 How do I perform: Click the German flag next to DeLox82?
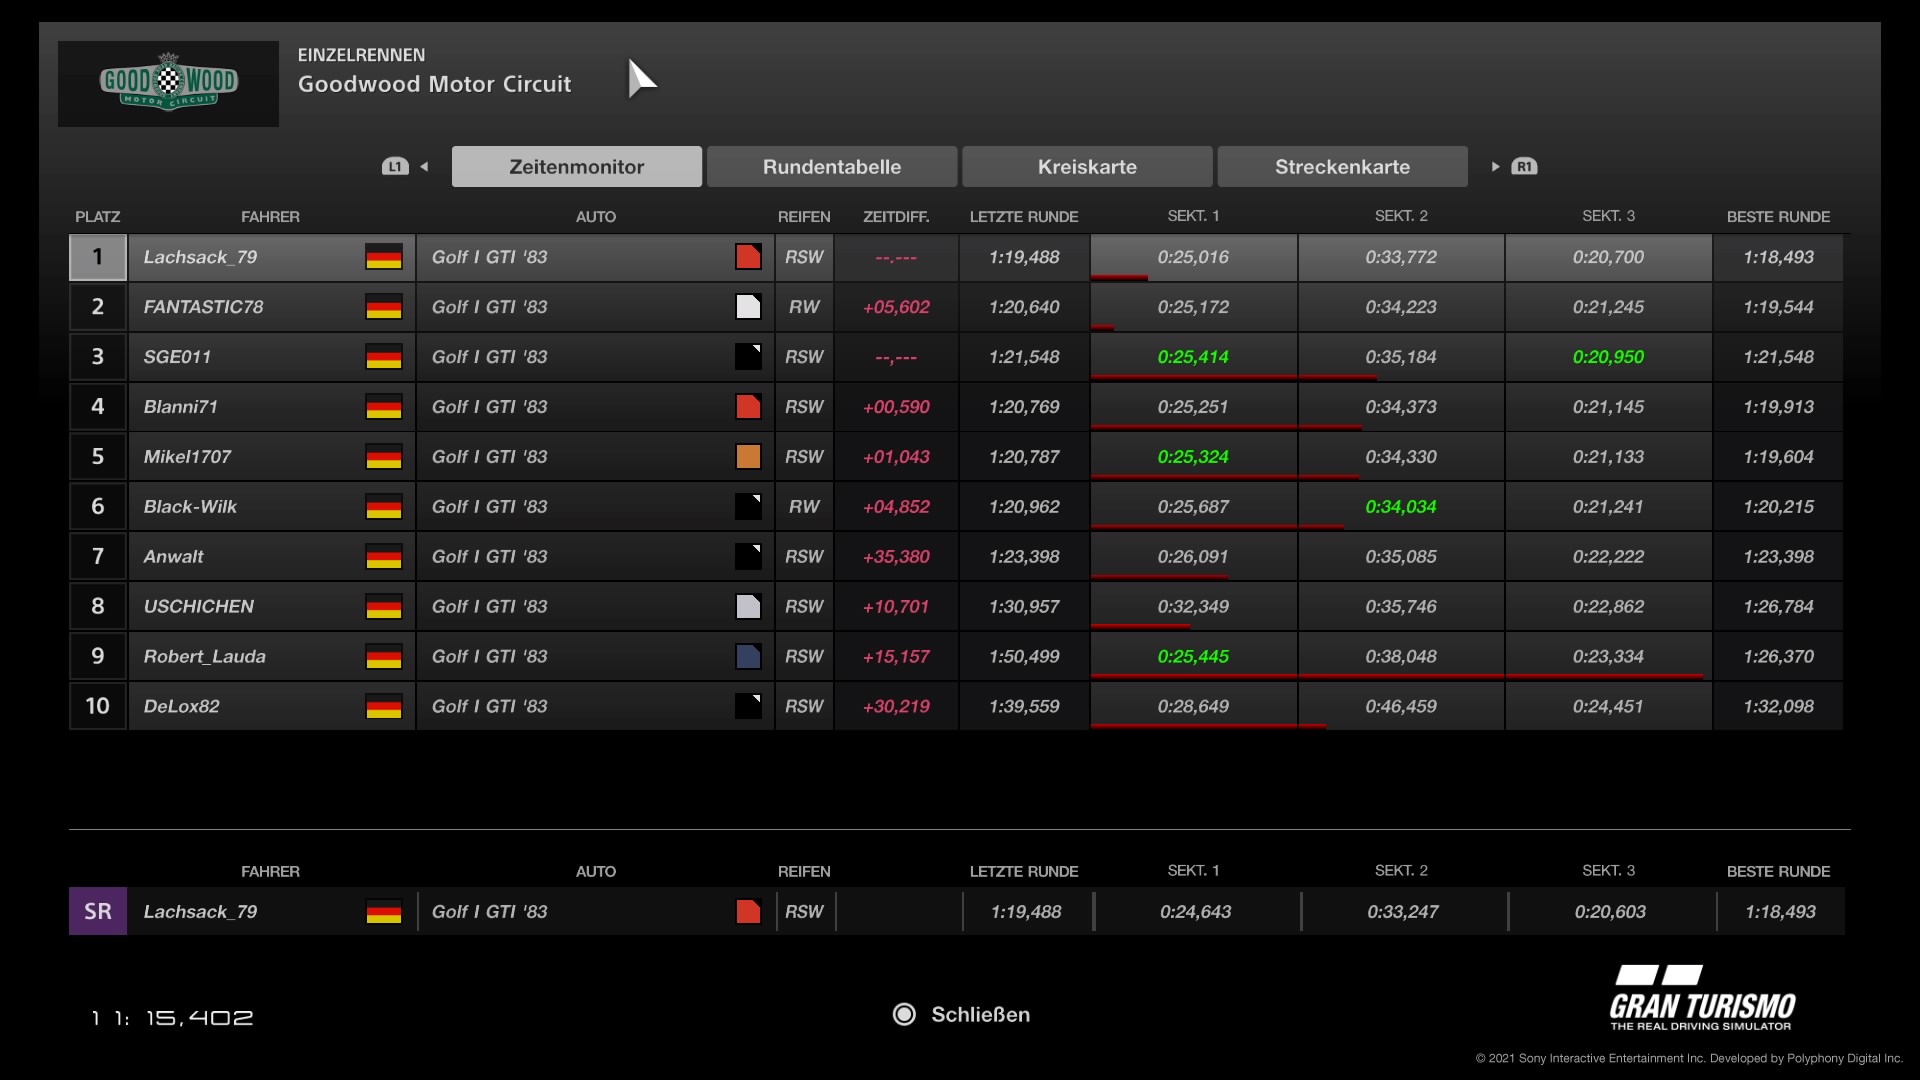click(x=383, y=707)
